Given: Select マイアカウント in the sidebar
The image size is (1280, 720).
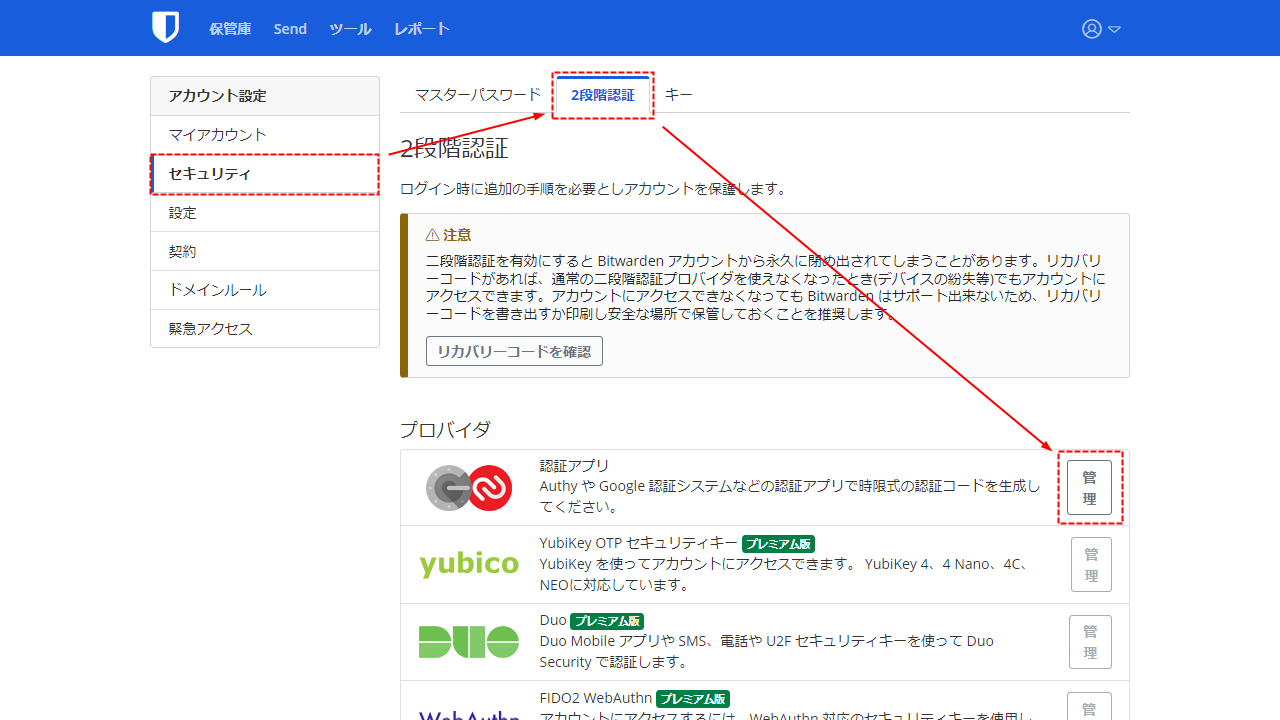Looking at the screenshot, I should click(265, 135).
